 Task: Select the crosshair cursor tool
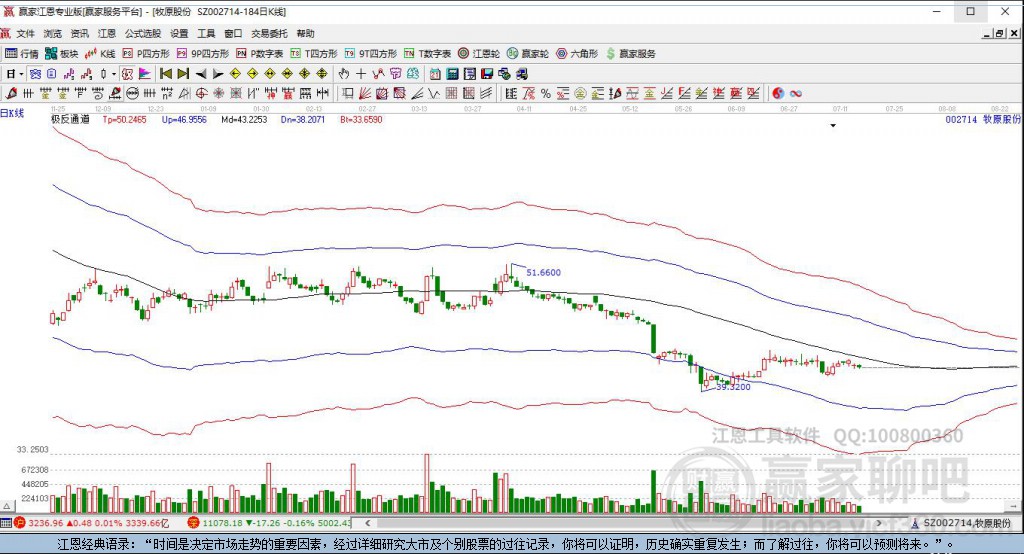(360, 74)
